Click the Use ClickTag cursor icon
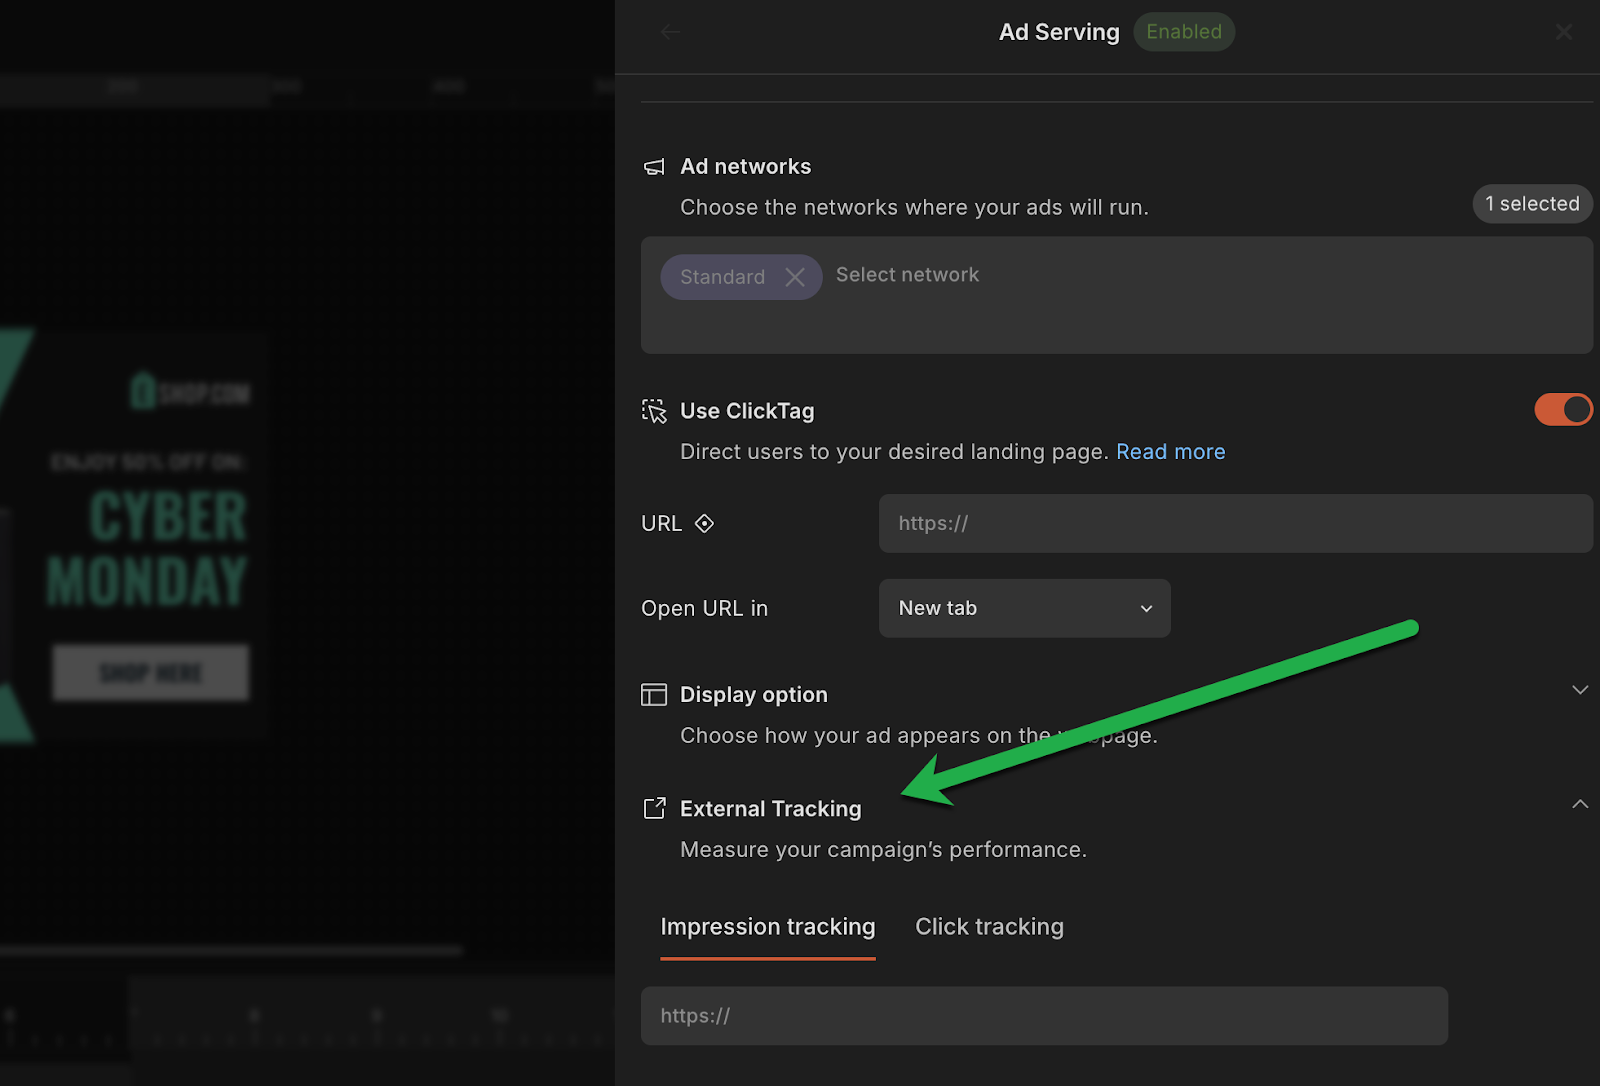 [654, 411]
